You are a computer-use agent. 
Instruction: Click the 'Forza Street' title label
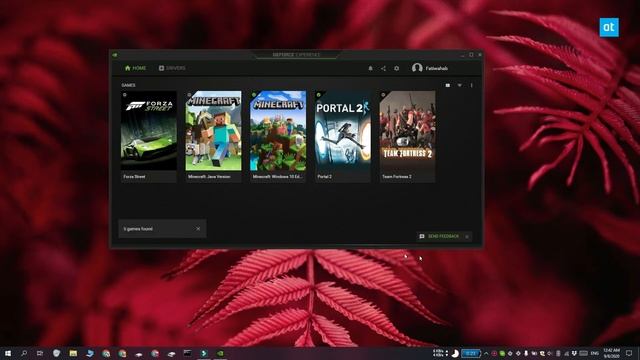[x=134, y=177]
